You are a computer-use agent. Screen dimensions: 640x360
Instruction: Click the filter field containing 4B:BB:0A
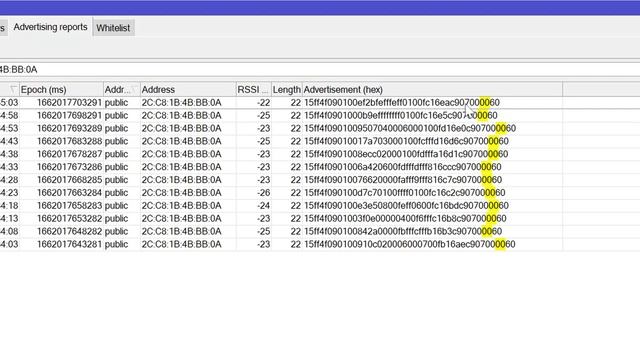point(320,69)
